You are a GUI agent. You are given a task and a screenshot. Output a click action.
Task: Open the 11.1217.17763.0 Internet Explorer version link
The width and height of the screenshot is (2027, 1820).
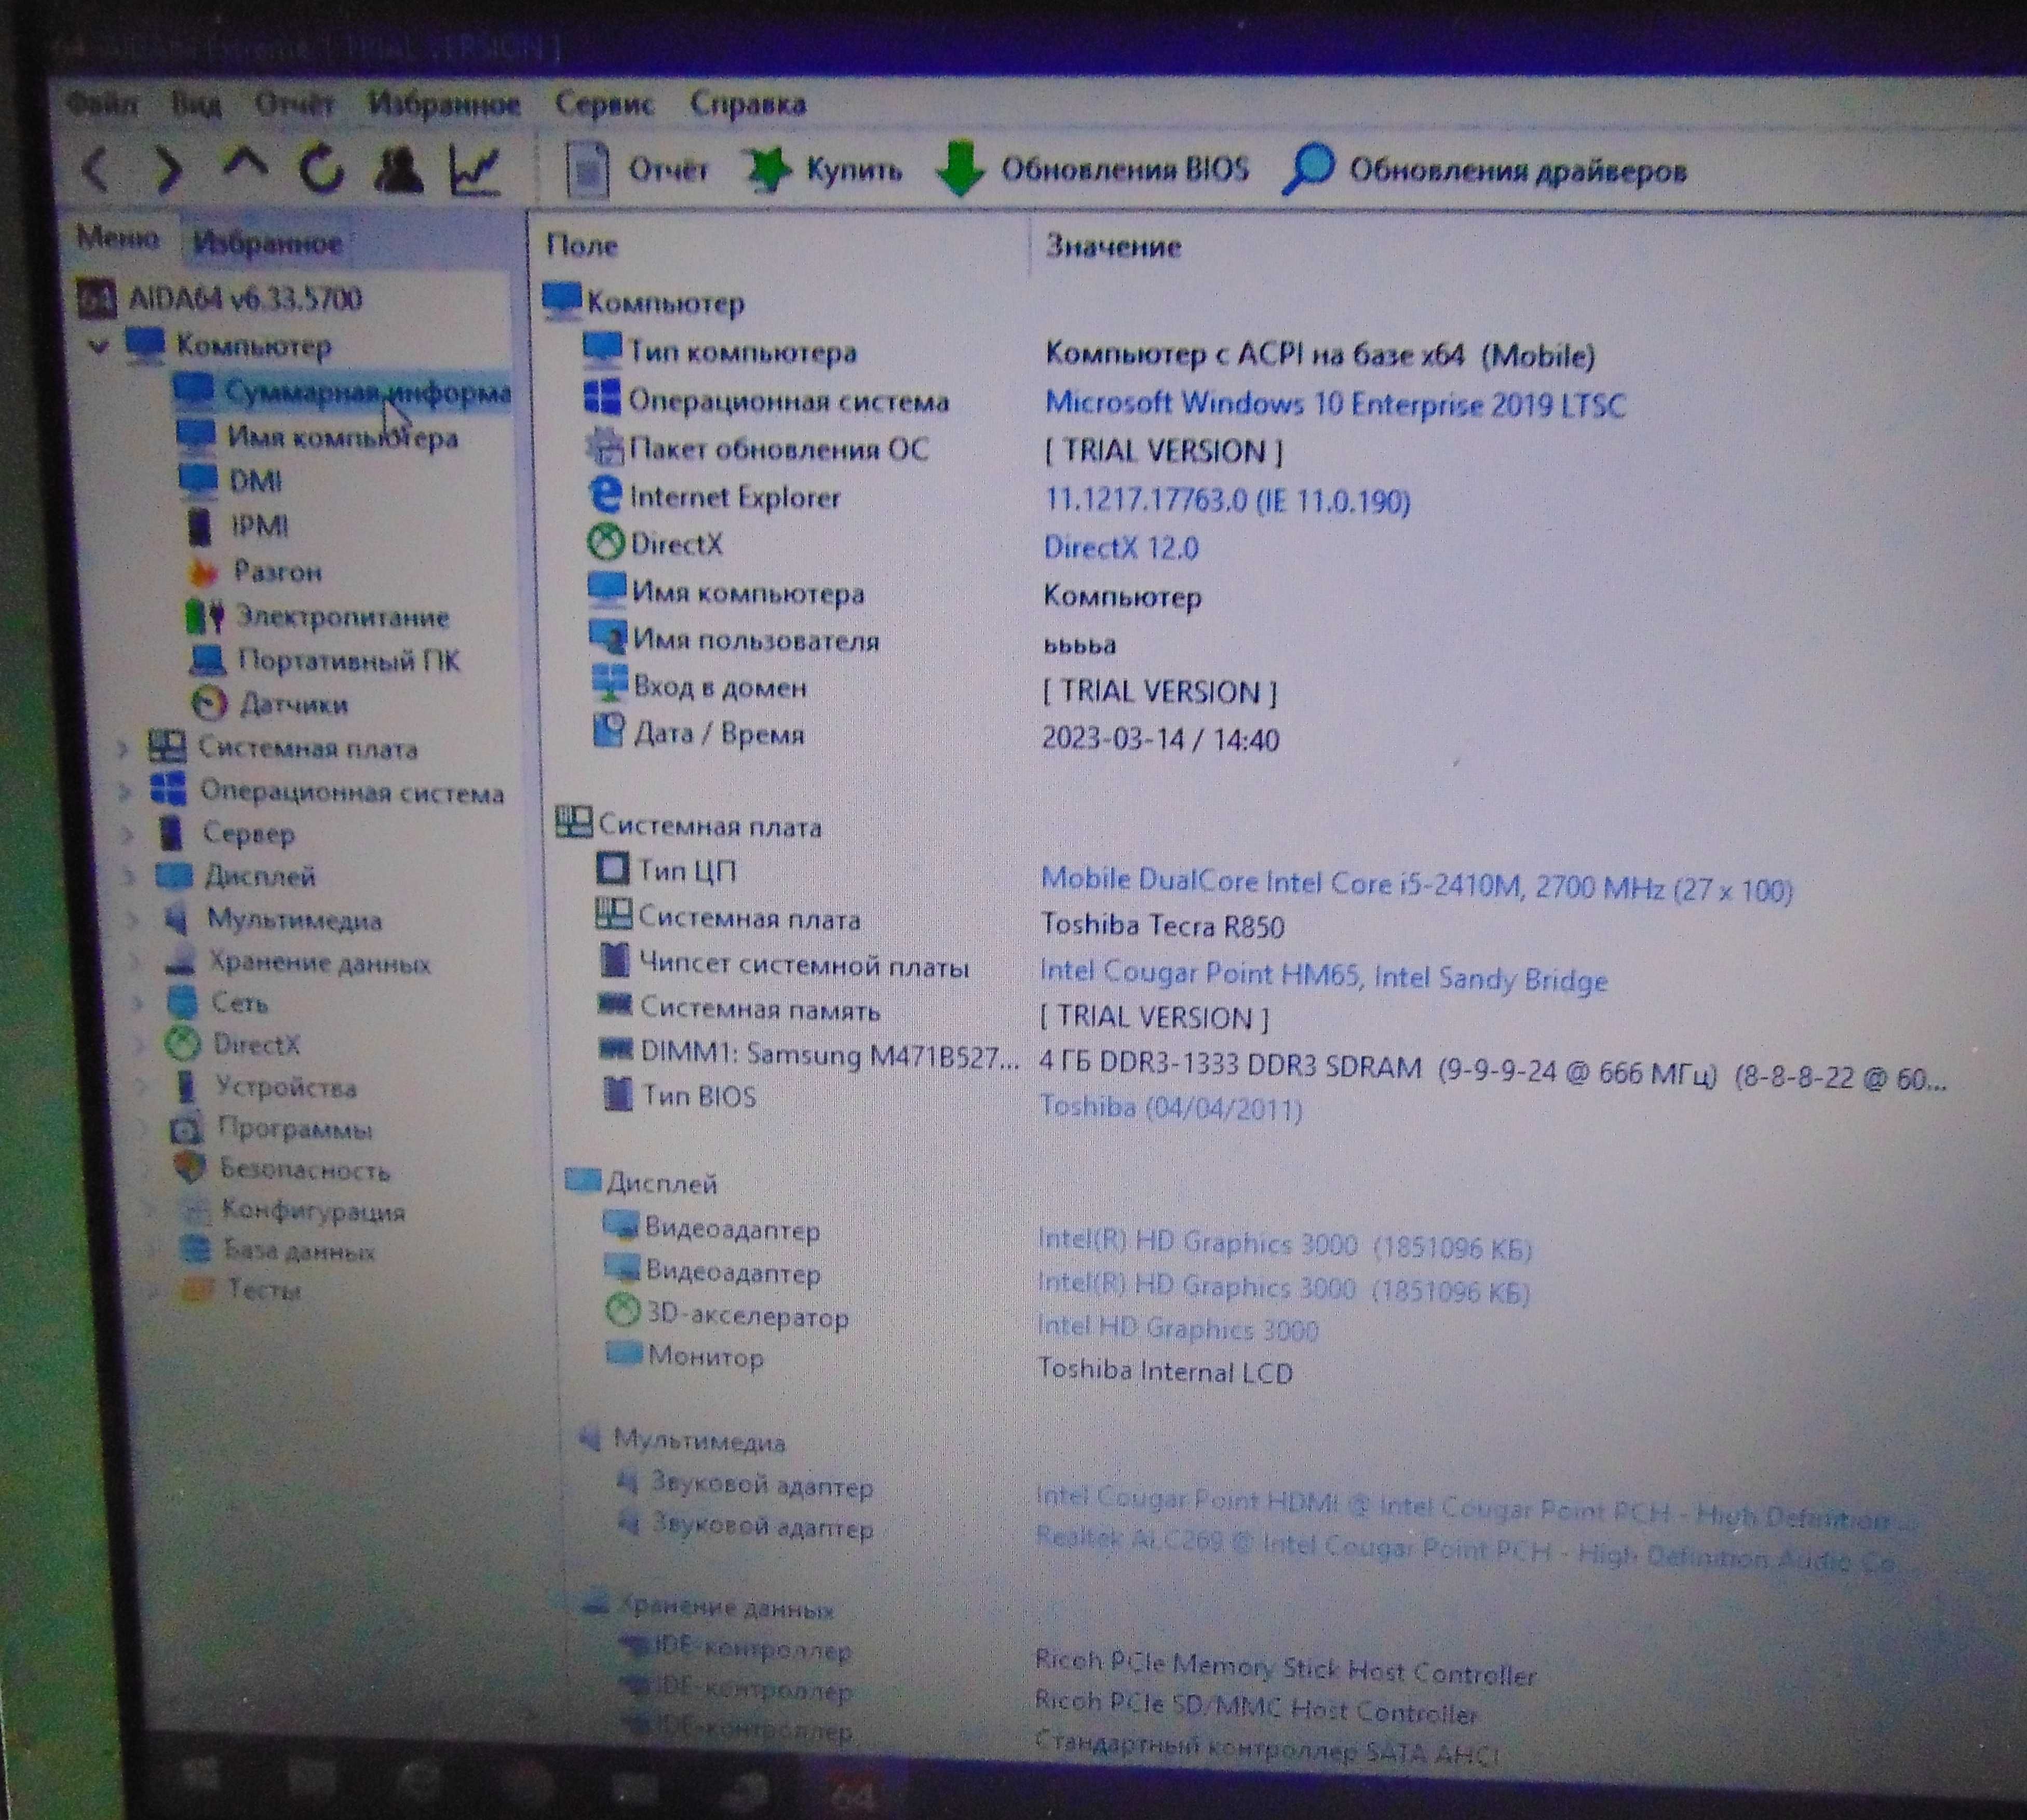click(x=1227, y=500)
